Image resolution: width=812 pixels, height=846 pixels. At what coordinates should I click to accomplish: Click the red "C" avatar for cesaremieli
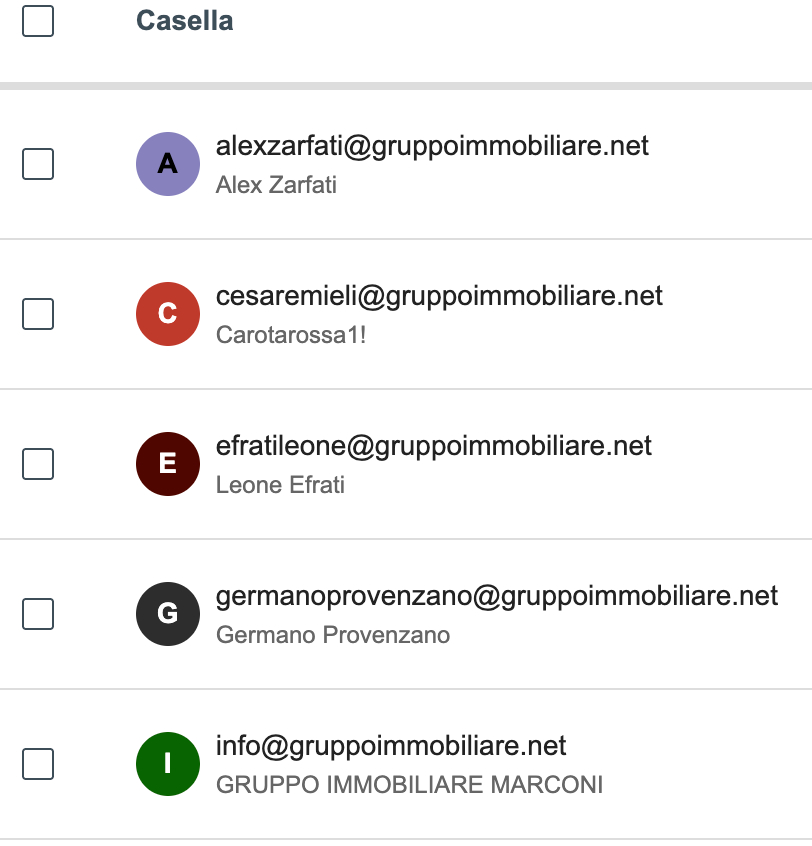tap(168, 314)
